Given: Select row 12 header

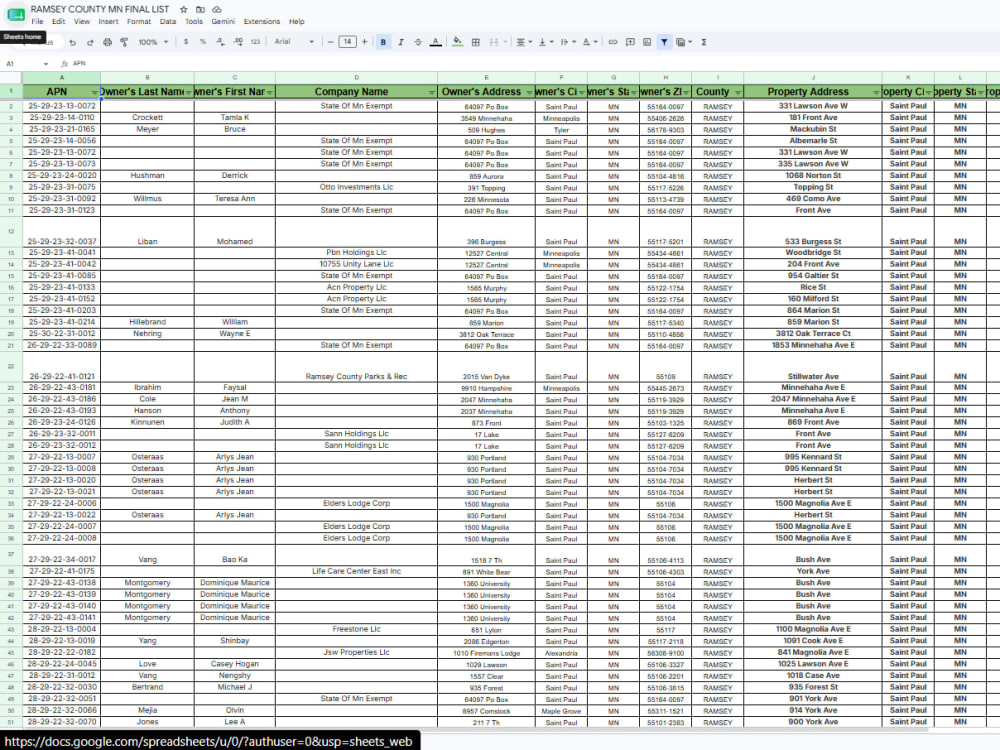Looking at the screenshot, I should [11, 232].
